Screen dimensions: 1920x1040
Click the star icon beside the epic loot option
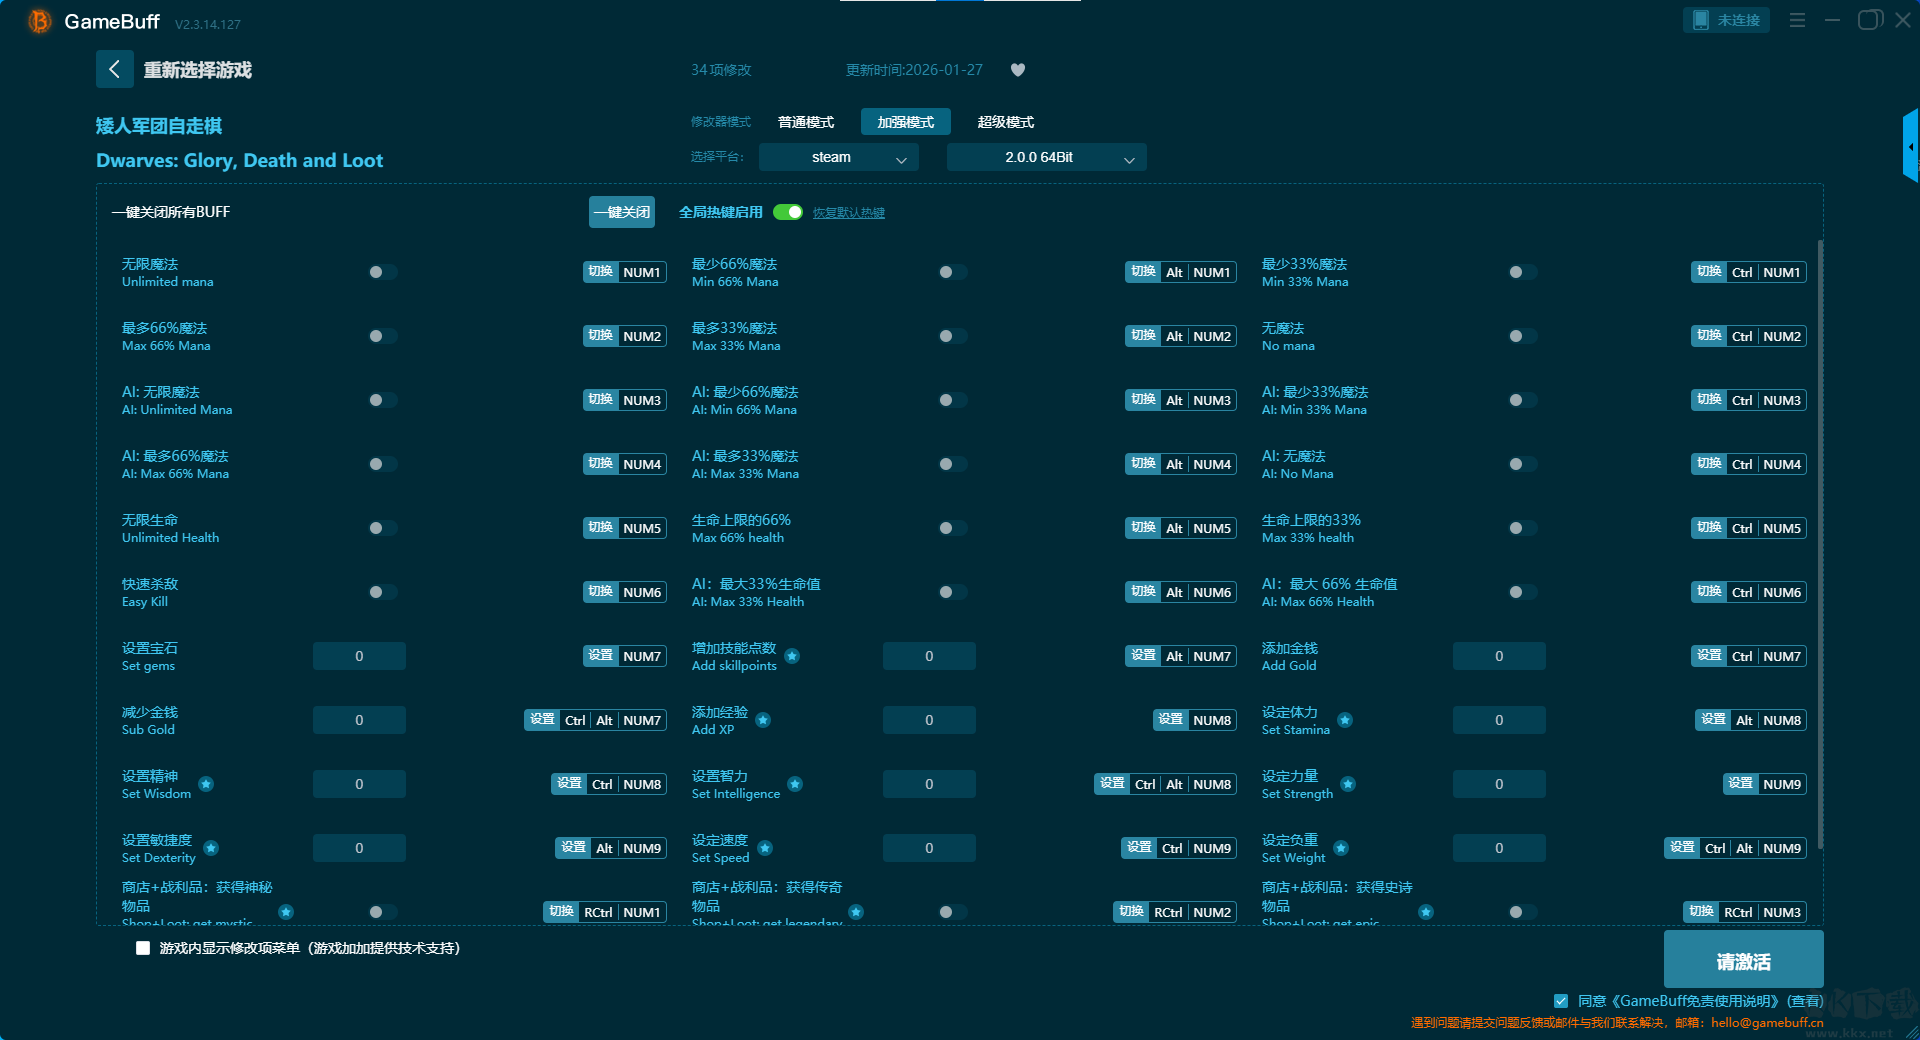[1426, 912]
